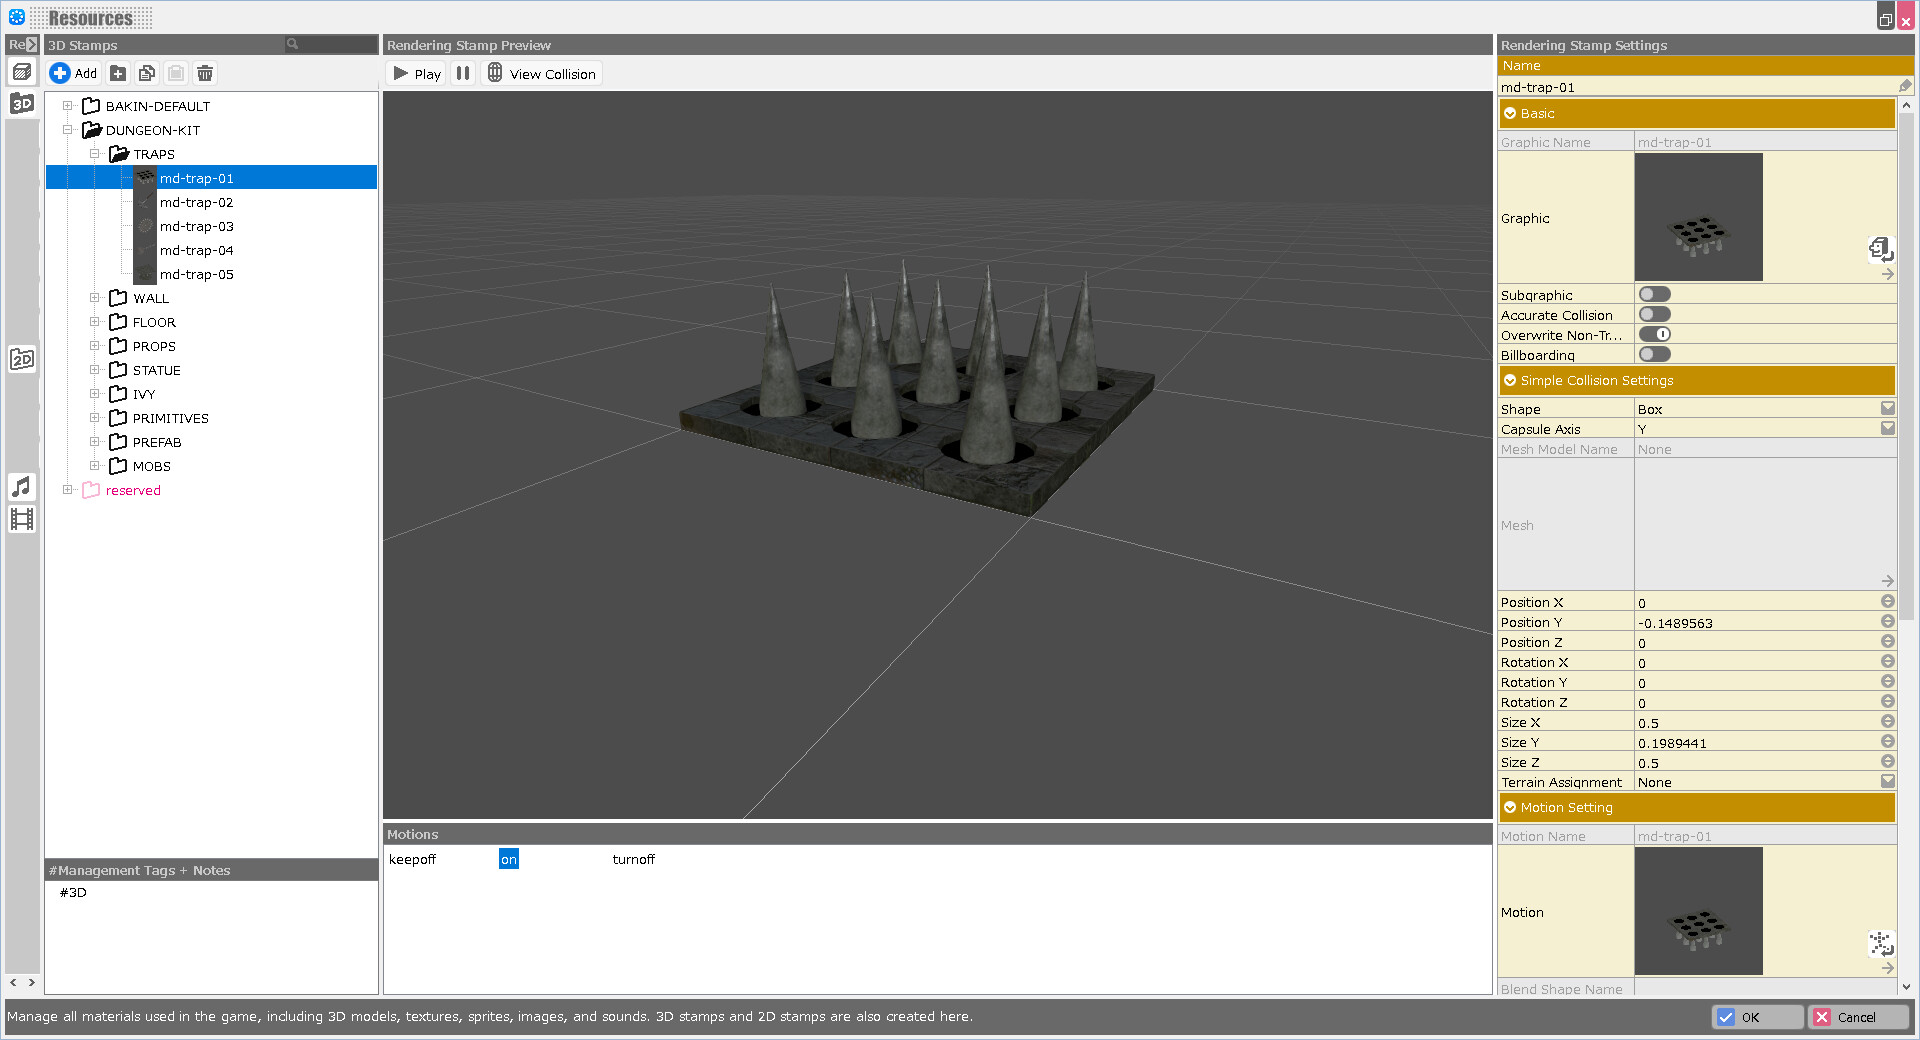Enable Accurate Collision
This screenshot has width=1920, height=1040.
pyautogui.click(x=1654, y=313)
